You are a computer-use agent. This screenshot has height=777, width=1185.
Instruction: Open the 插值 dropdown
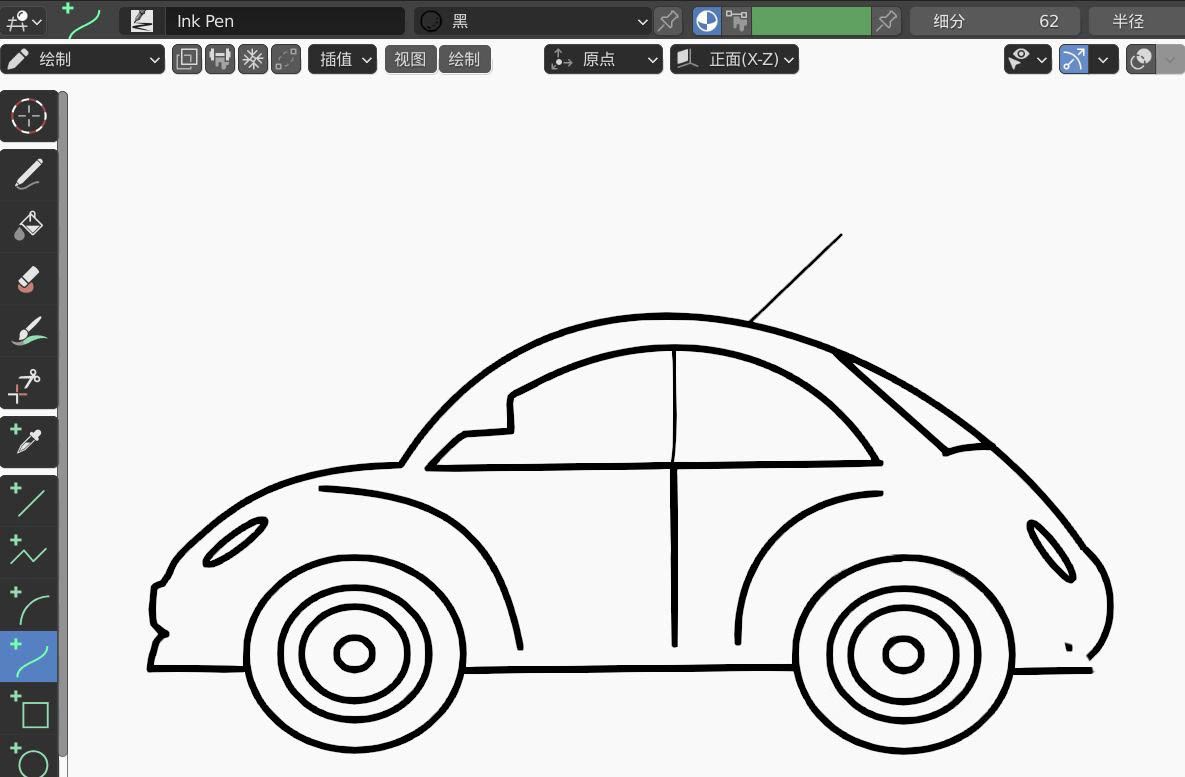click(x=342, y=59)
